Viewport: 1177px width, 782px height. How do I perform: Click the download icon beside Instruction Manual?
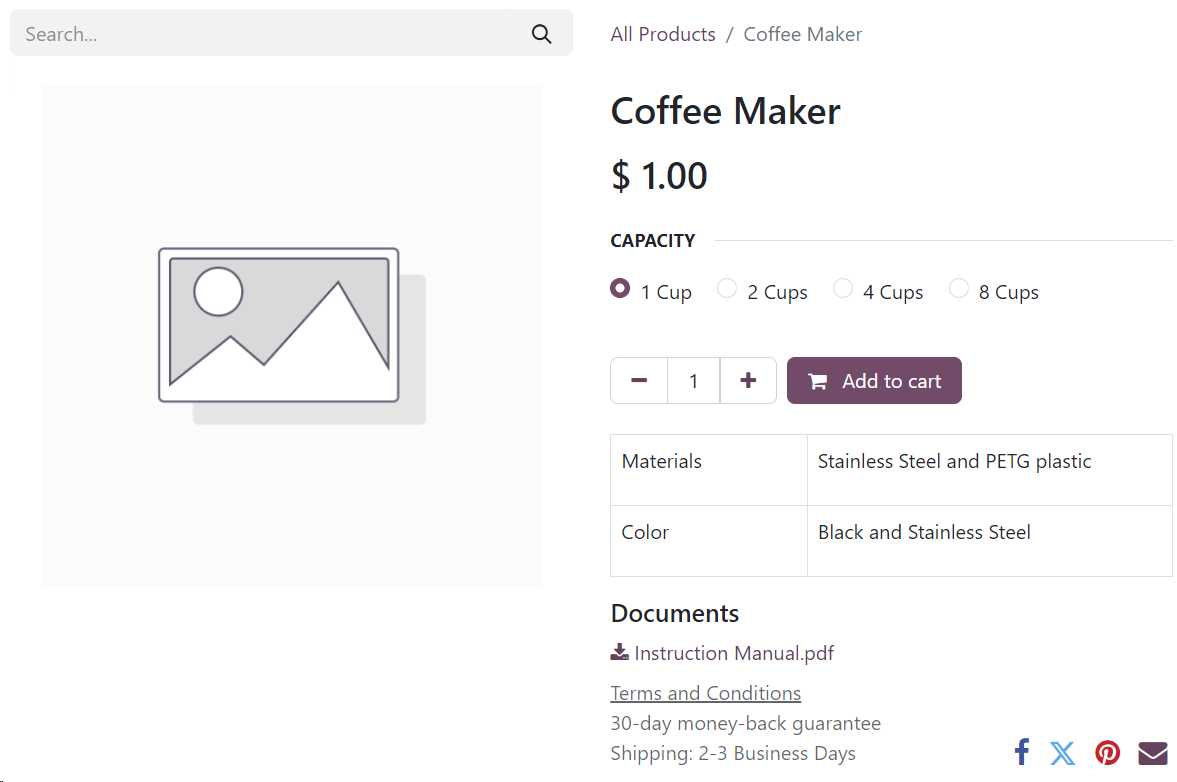click(619, 653)
